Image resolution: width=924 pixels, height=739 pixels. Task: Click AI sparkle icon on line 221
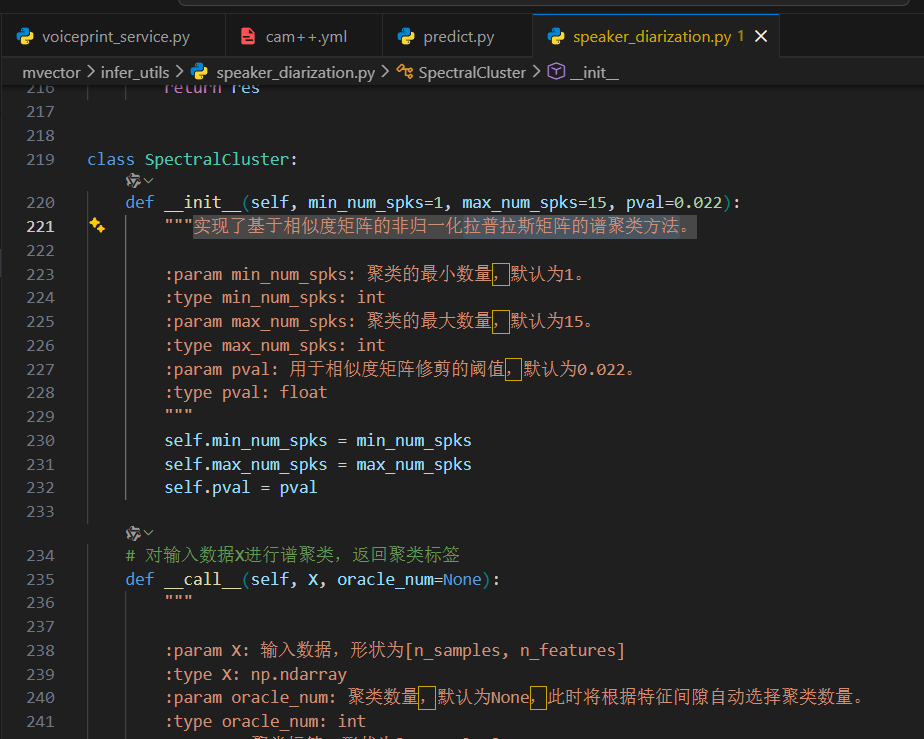tap(97, 225)
